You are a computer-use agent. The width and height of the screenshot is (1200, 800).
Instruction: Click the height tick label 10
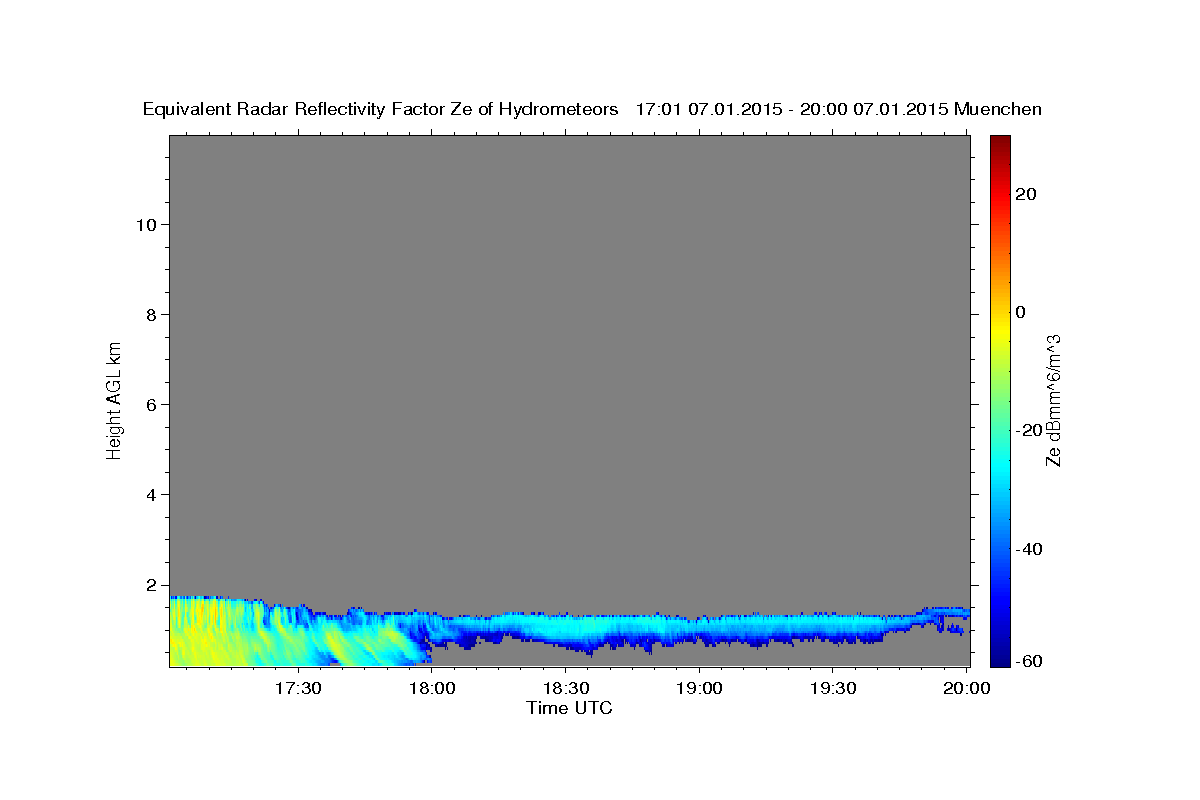[x=146, y=225]
